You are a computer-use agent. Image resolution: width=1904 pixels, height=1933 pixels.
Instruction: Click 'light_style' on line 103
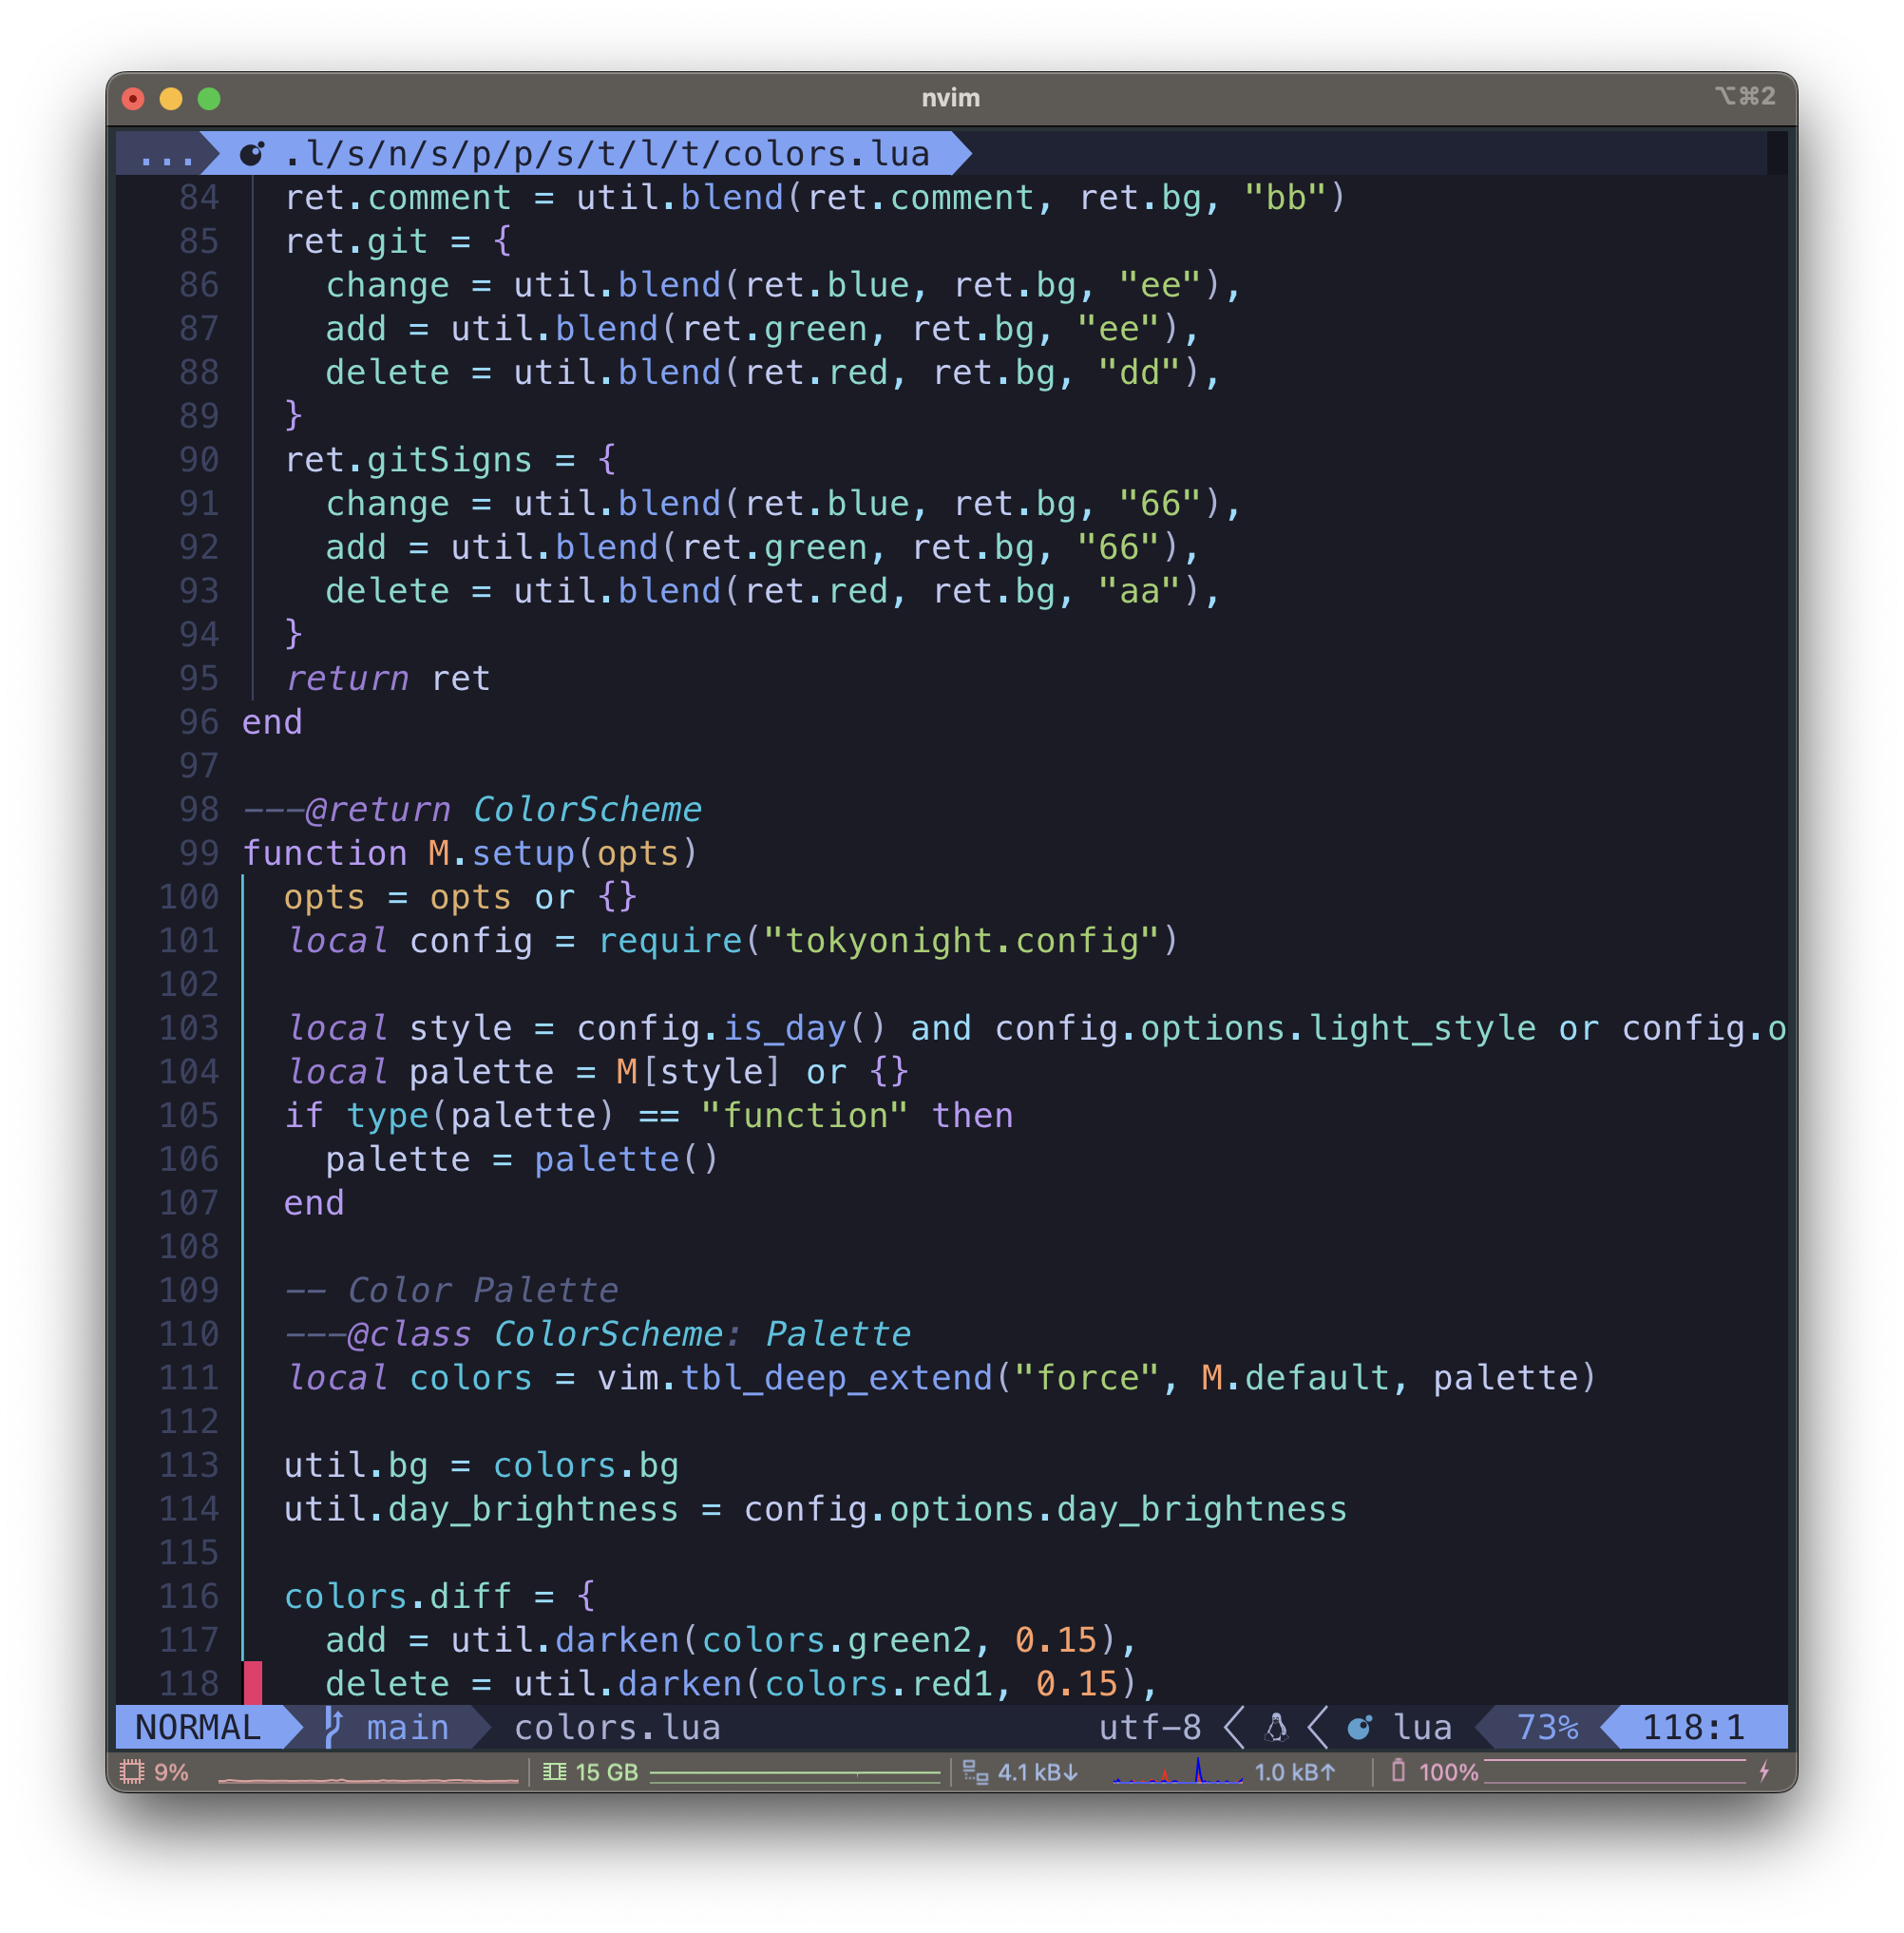(x=1422, y=1028)
